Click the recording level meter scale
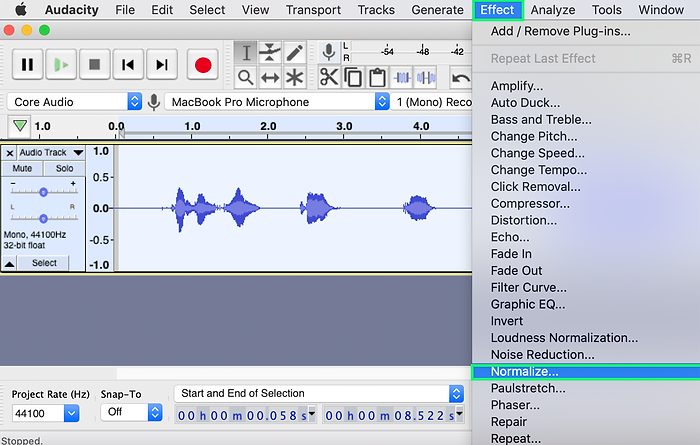Viewport: 700px width, 445px height. 411,51
